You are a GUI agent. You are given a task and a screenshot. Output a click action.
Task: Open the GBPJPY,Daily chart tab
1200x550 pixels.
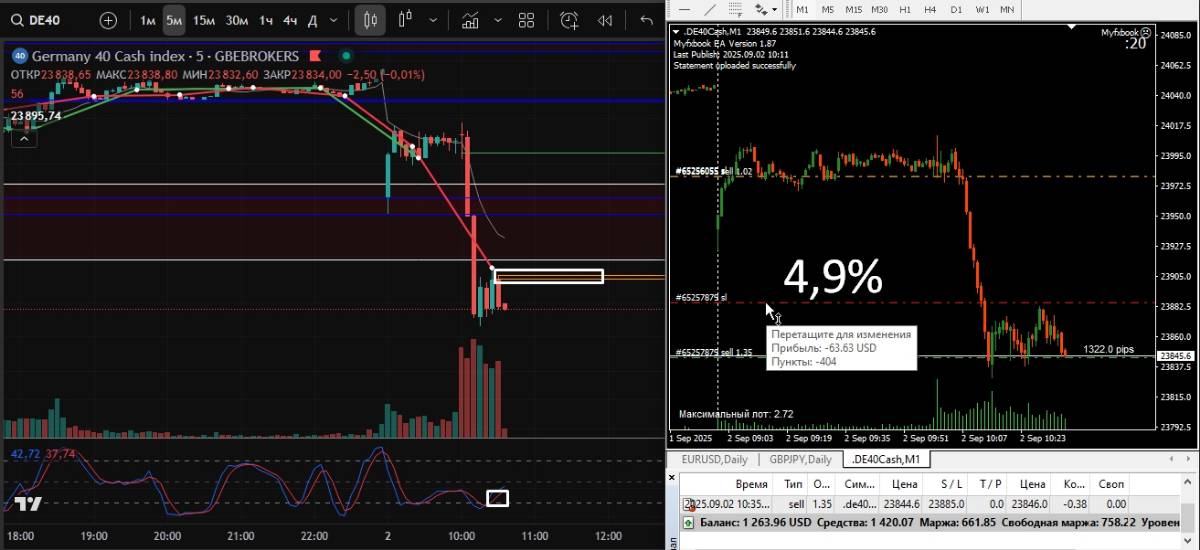[800, 459]
